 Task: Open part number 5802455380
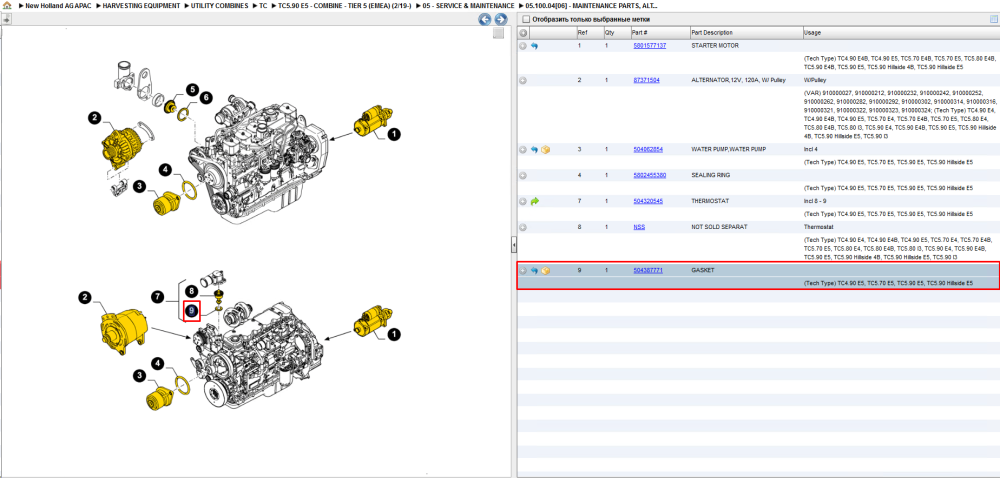(x=649, y=175)
